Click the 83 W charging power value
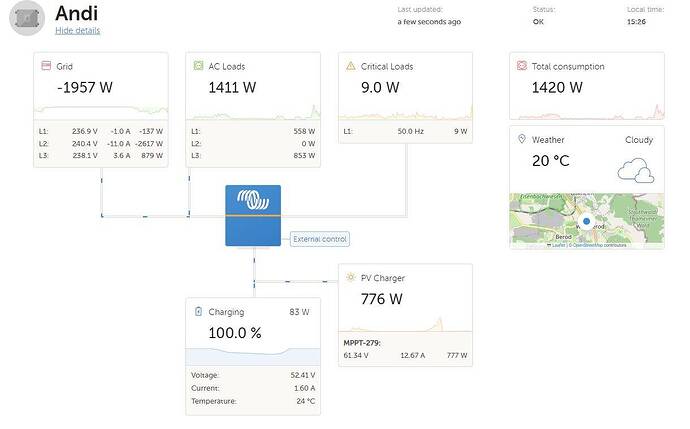The image size is (690, 429). pyautogui.click(x=299, y=312)
